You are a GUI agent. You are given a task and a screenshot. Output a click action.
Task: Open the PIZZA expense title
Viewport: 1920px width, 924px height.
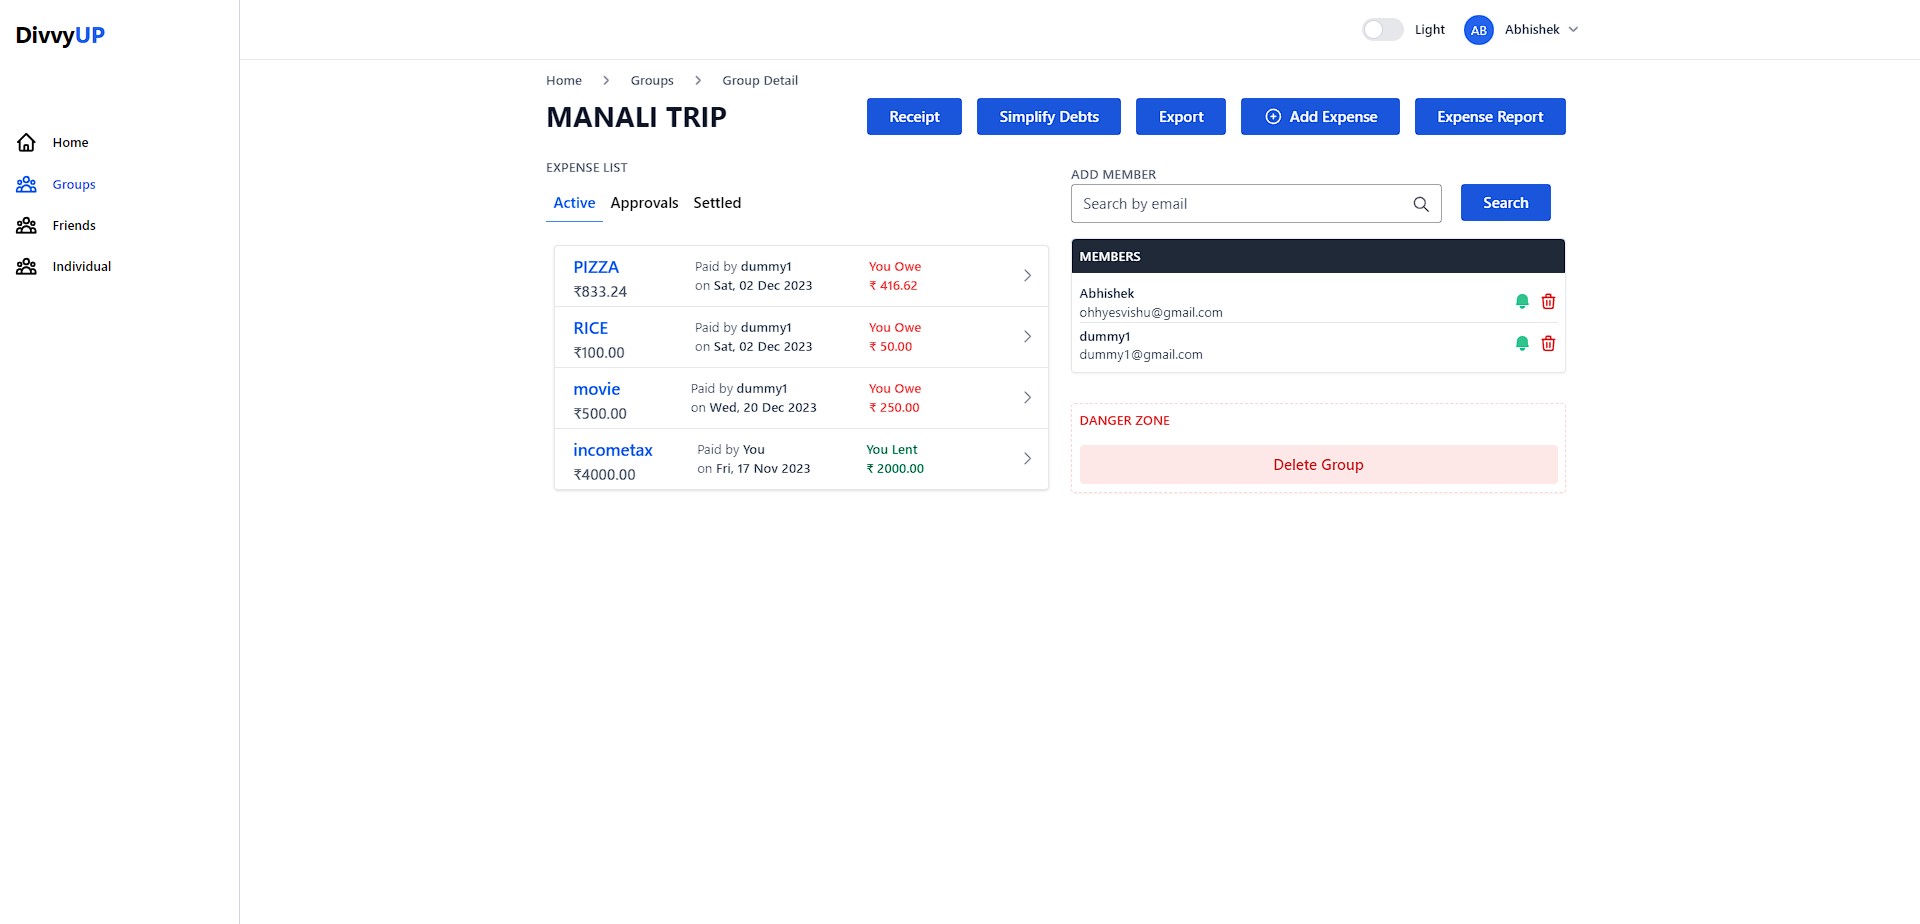(x=596, y=267)
